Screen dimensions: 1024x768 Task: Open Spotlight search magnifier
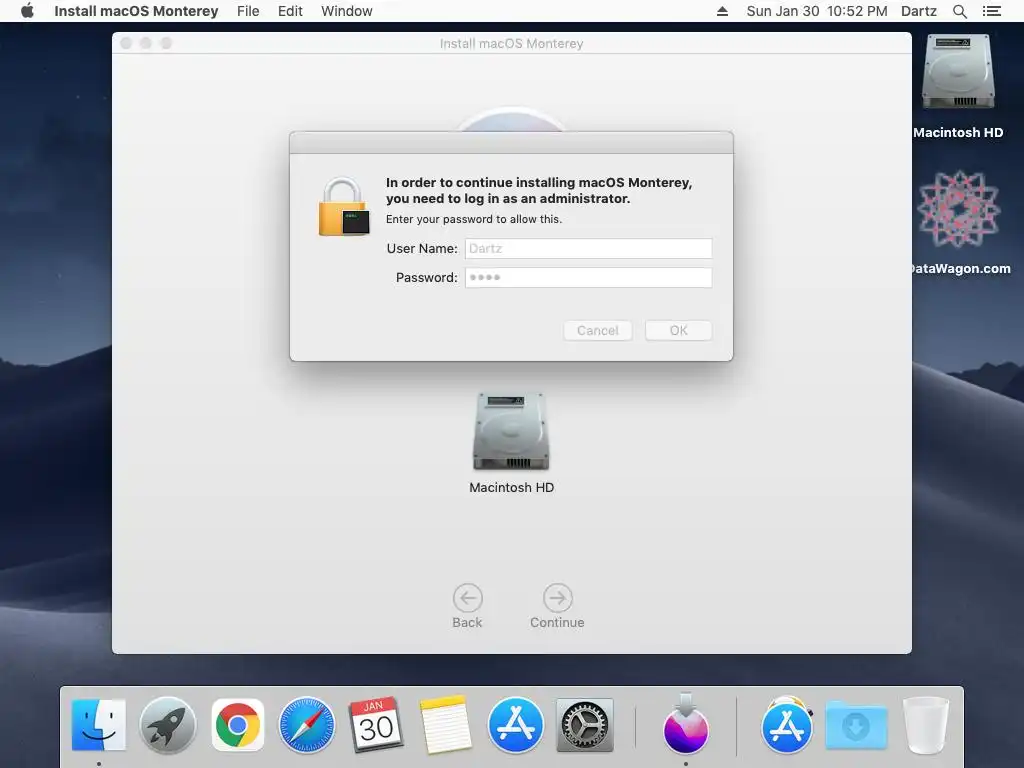(x=959, y=11)
